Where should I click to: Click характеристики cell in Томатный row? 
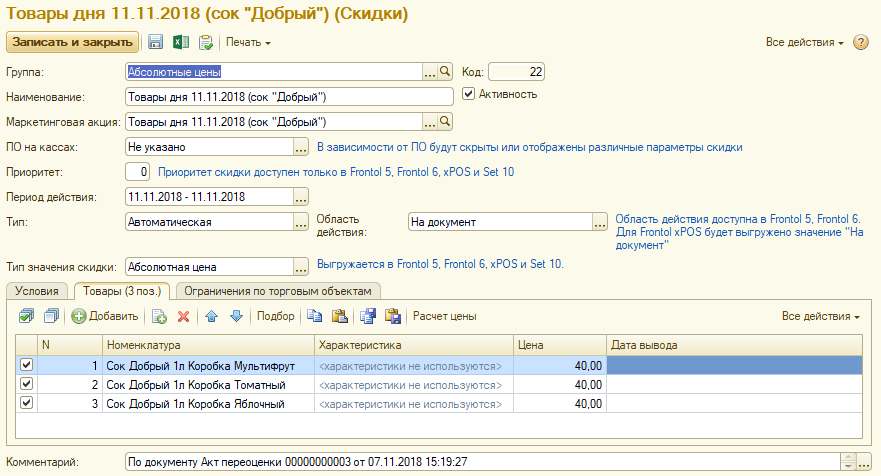click(414, 385)
